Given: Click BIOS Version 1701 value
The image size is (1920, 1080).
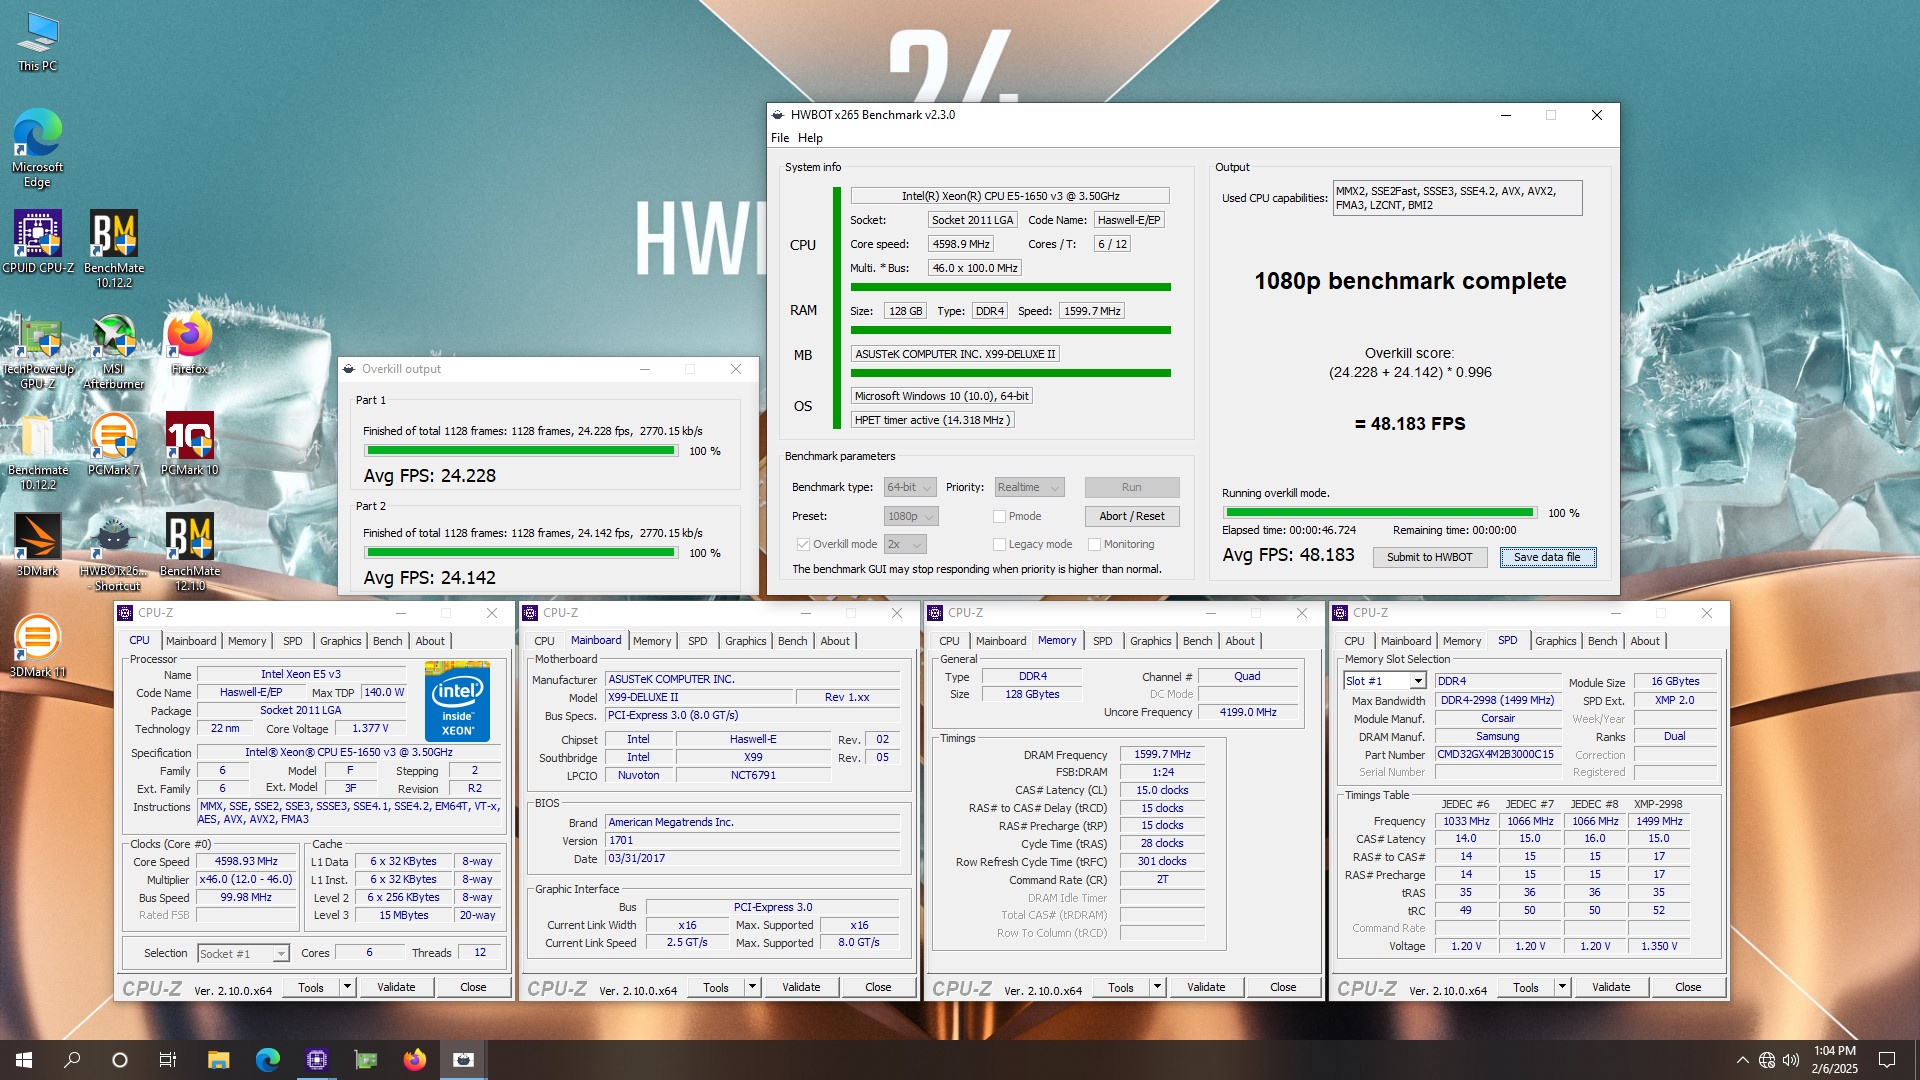Looking at the screenshot, I should 752,841.
